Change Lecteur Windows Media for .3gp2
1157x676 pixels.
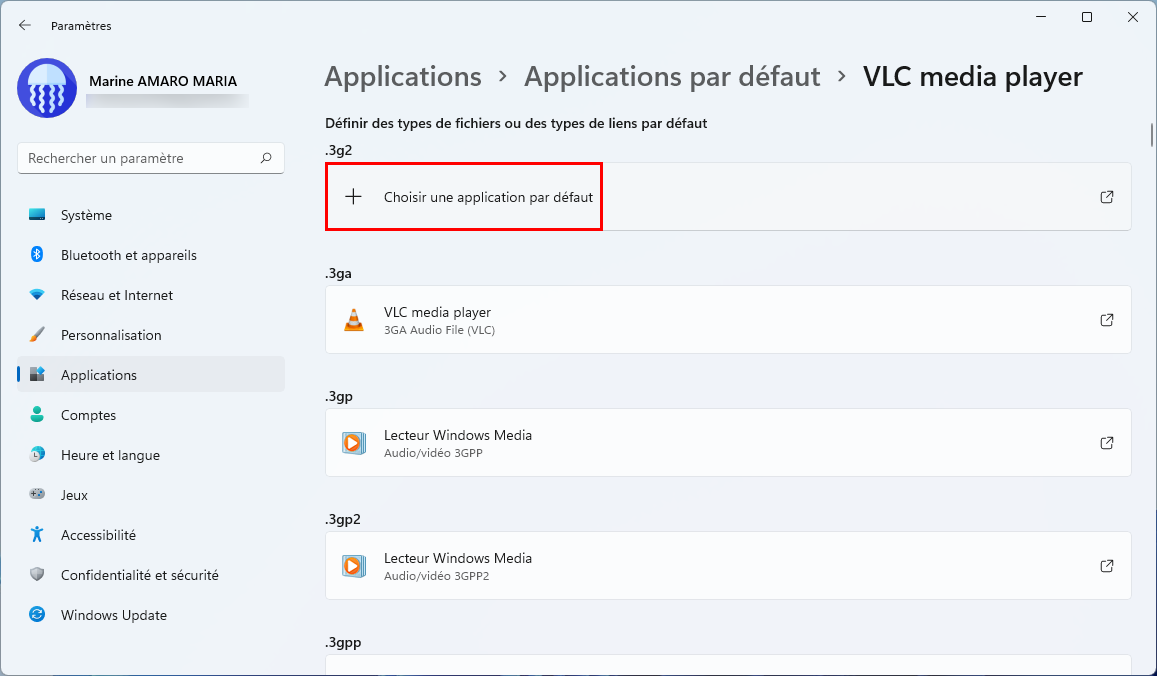[x=728, y=565]
